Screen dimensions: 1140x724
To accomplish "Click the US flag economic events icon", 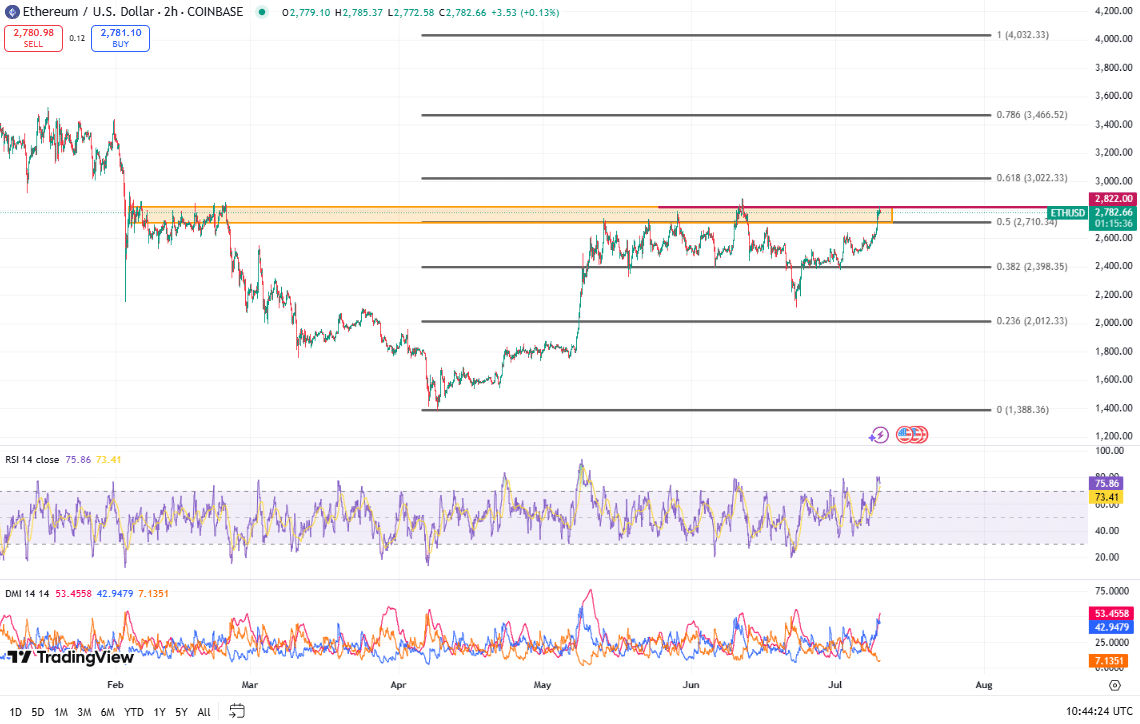I will (x=904, y=435).
